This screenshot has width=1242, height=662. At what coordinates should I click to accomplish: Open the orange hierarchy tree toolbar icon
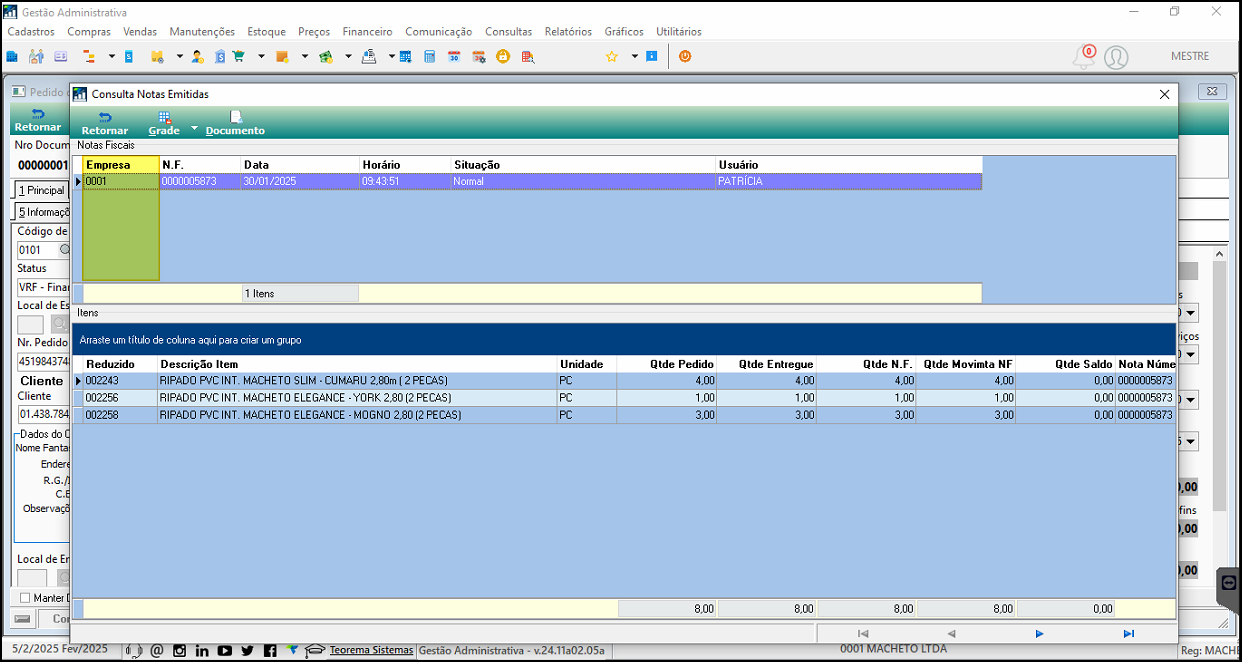[x=89, y=56]
